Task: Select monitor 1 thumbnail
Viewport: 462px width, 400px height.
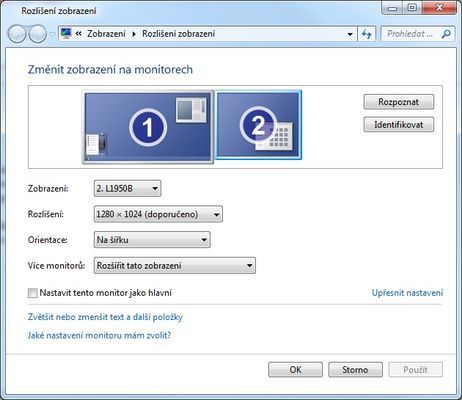Action: click(148, 127)
